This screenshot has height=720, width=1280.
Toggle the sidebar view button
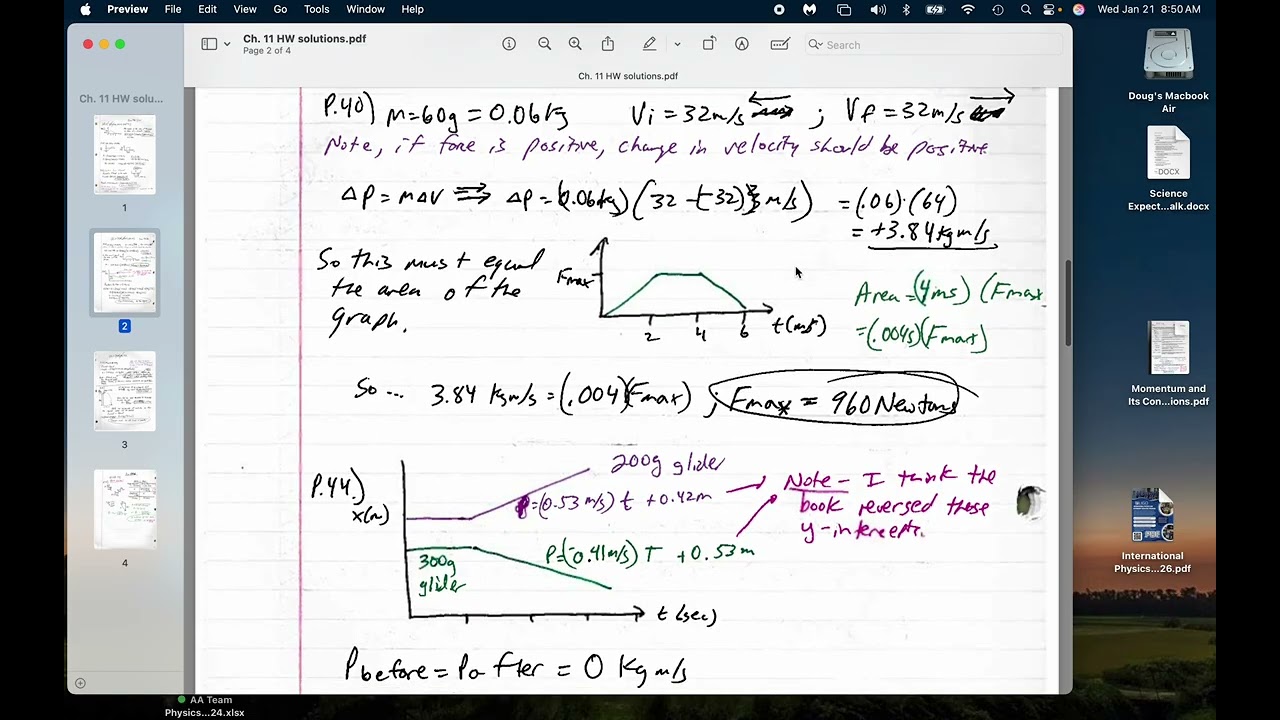209,44
